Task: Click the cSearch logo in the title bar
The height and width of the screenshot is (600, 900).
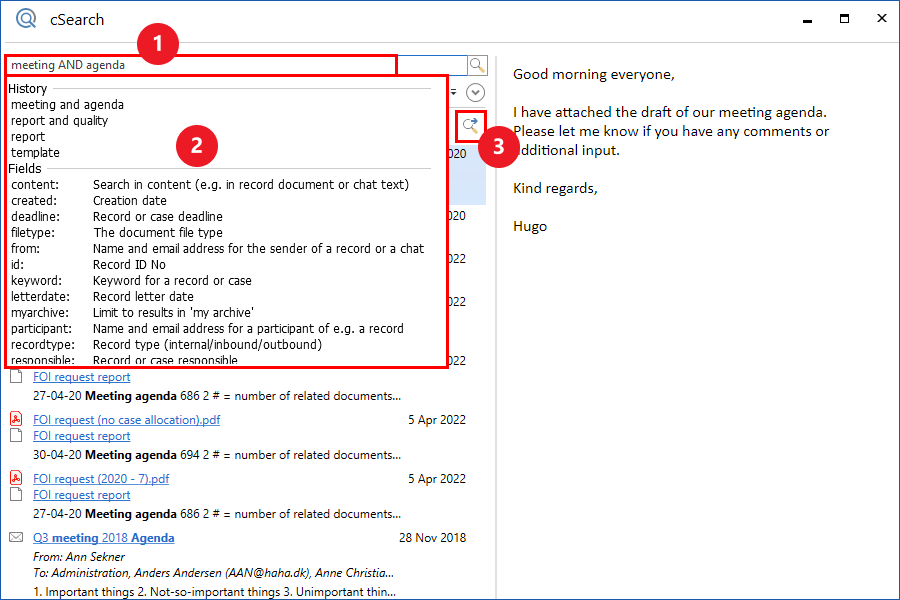Action: [26, 19]
